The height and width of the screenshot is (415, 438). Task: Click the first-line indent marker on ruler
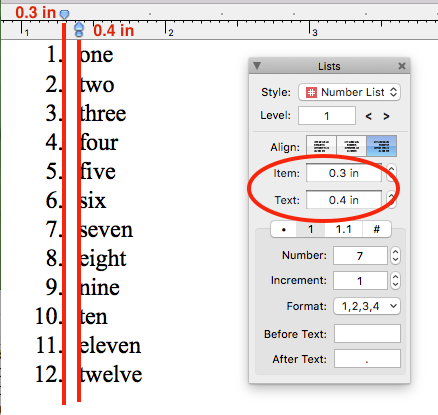coord(64,14)
